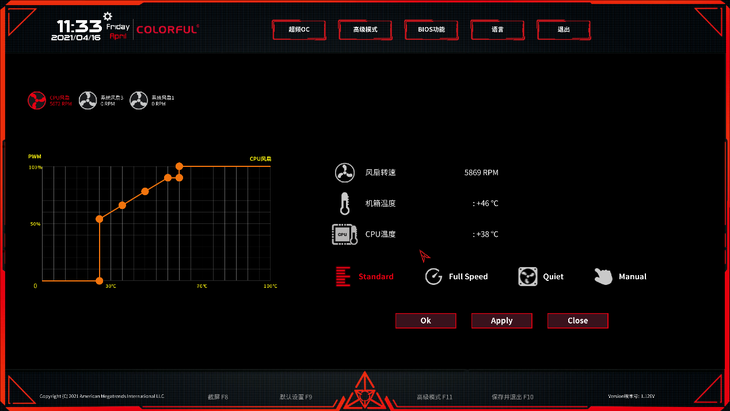The width and height of the screenshot is (730, 411).
Task: Click the 风扇转速 label
Action: (380, 173)
